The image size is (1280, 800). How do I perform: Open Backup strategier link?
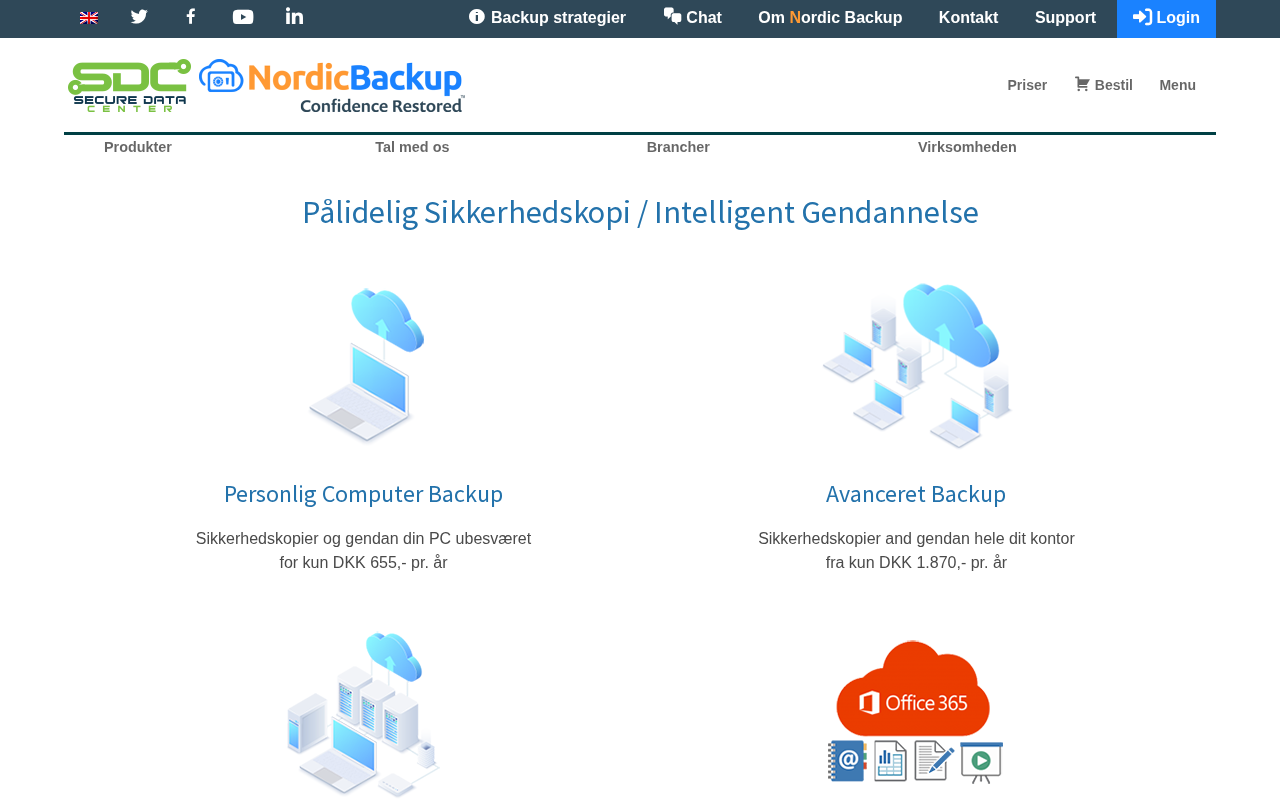[x=547, y=18]
